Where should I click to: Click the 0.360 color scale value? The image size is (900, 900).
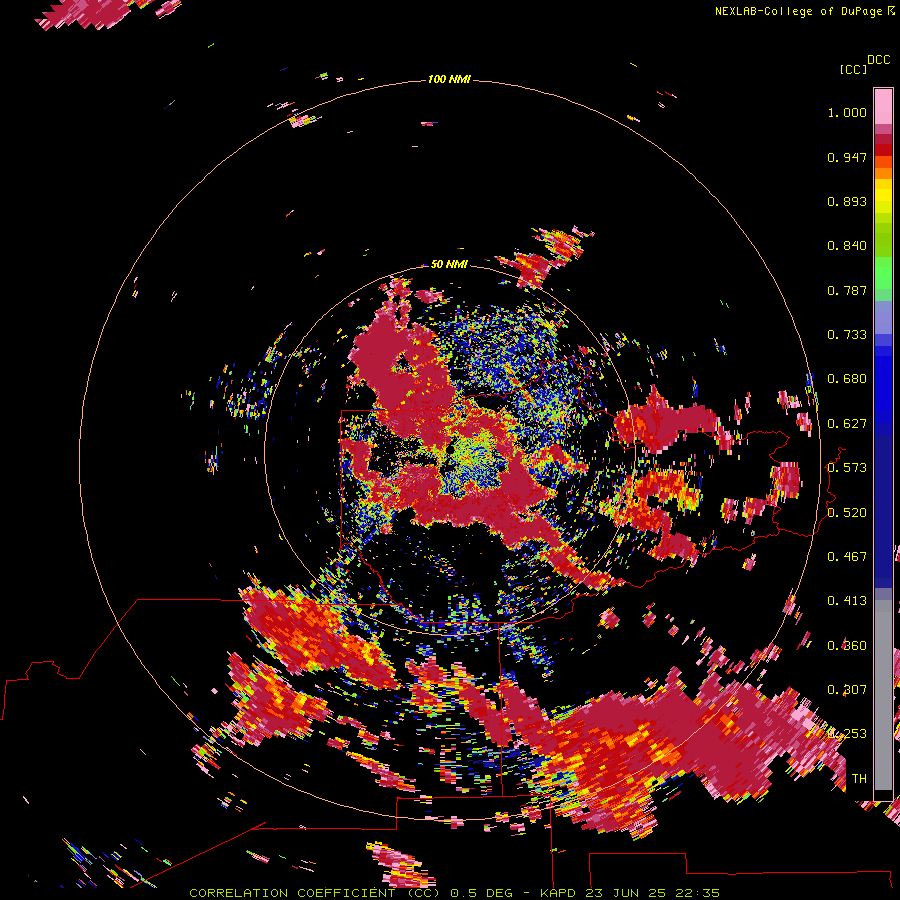click(847, 646)
